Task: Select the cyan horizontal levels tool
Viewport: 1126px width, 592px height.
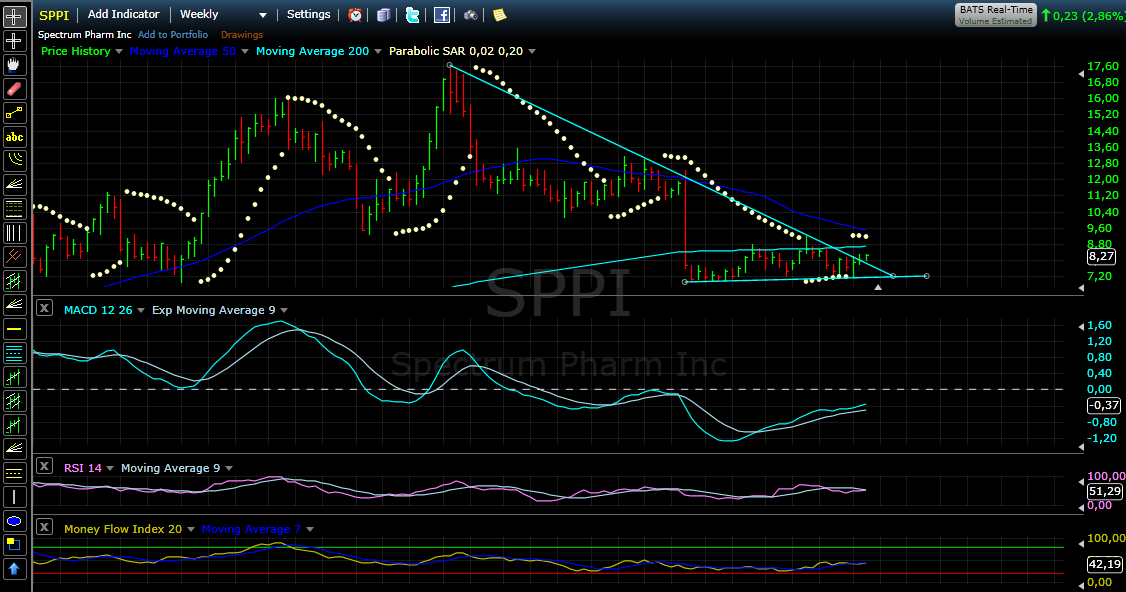Action: (x=14, y=353)
